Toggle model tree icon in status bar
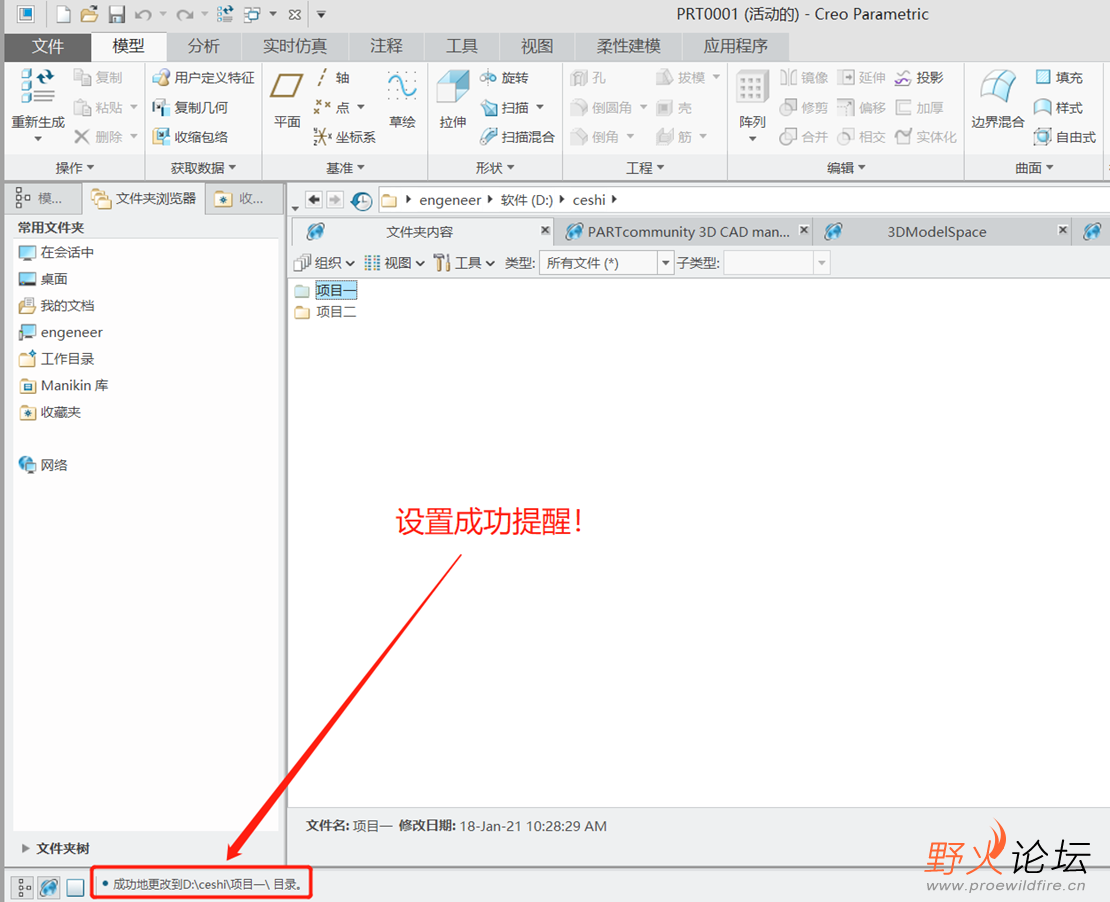The image size is (1110, 902). pyautogui.click(x=23, y=886)
